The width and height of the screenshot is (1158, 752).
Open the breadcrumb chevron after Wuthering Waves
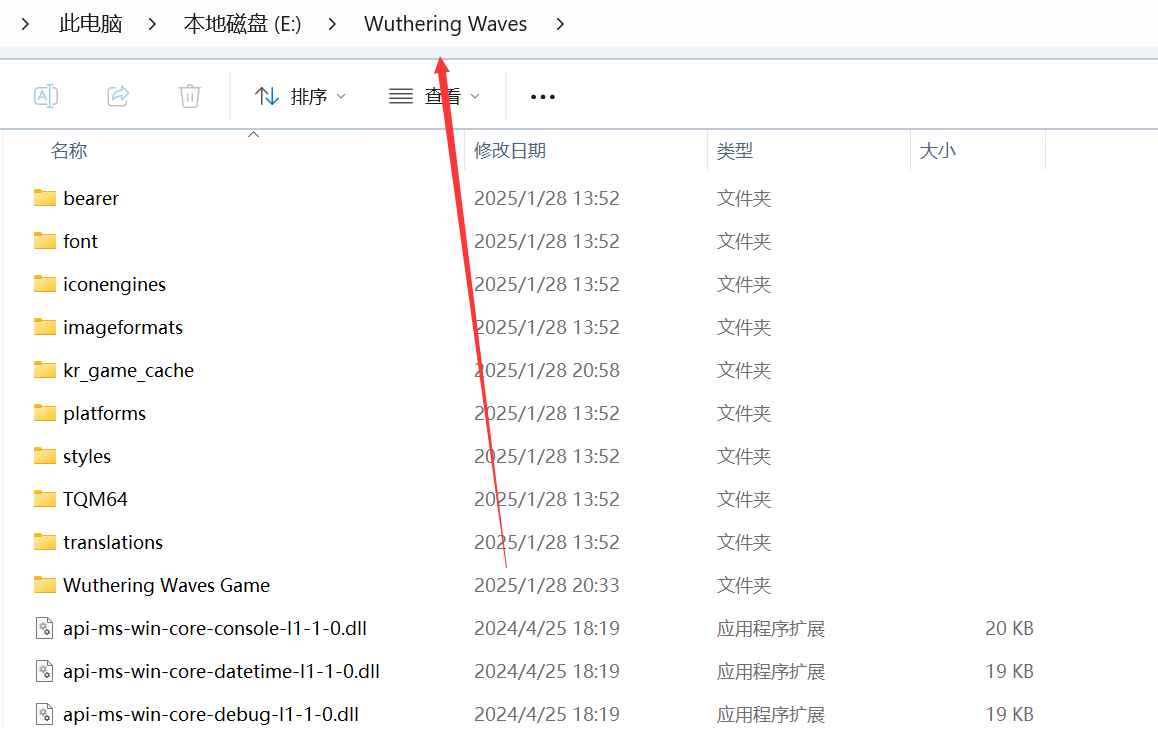click(560, 23)
